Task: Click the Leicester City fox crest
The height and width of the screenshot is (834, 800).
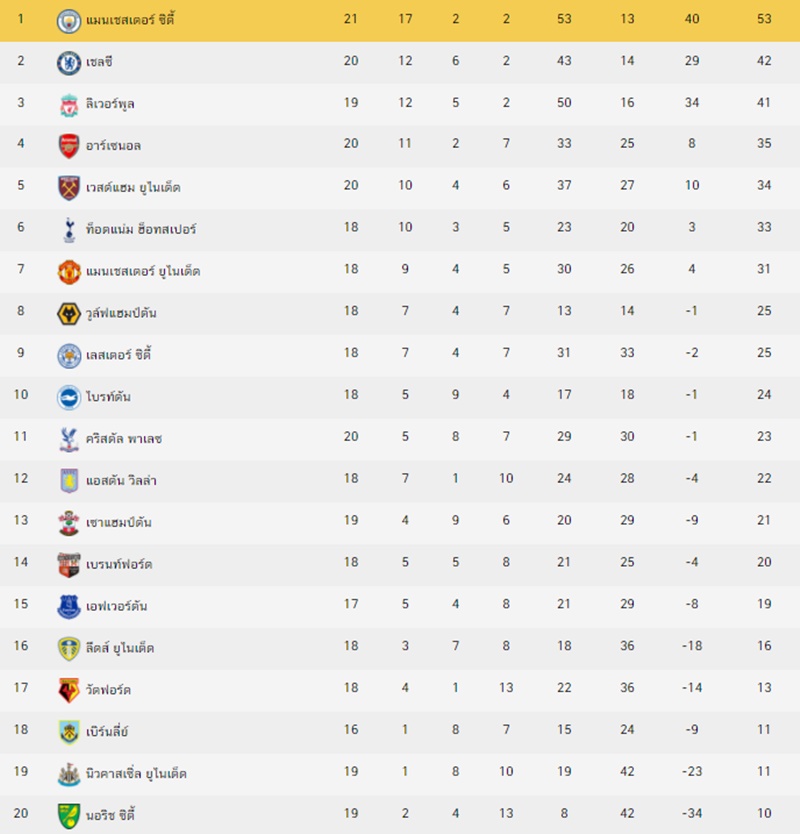Action: pos(69,355)
